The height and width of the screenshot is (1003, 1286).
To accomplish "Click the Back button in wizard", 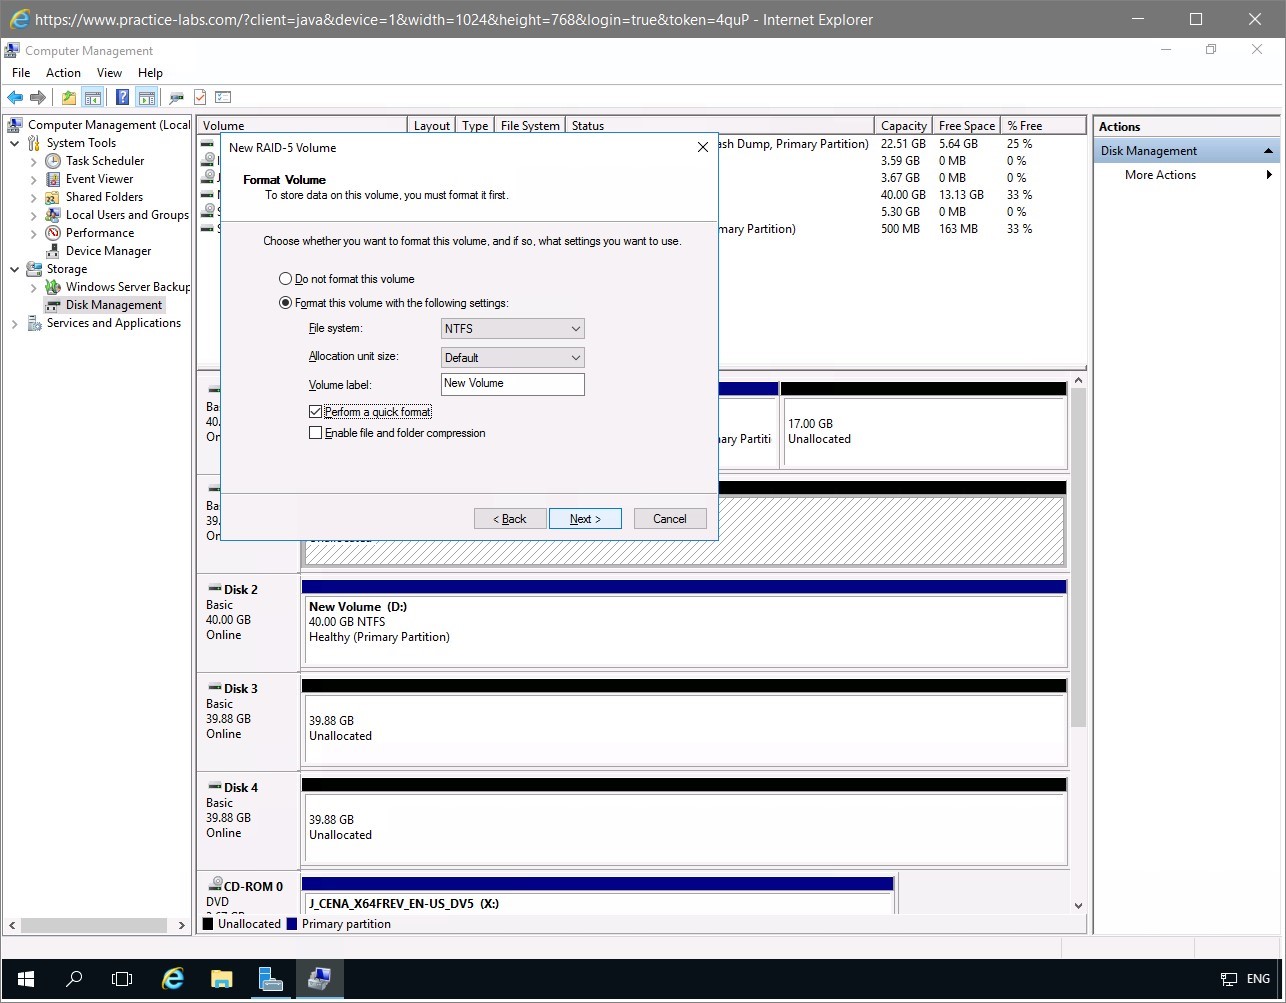I will [510, 519].
